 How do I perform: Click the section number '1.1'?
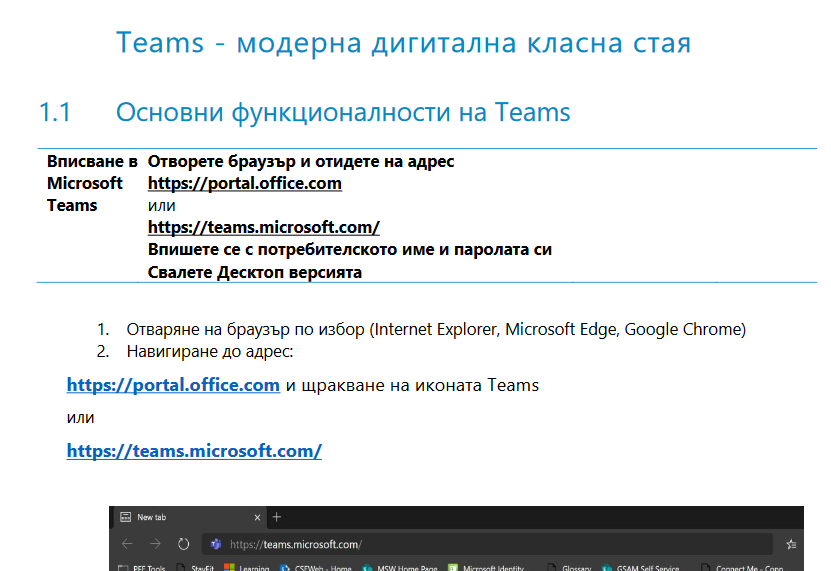(x=55, y=112)
